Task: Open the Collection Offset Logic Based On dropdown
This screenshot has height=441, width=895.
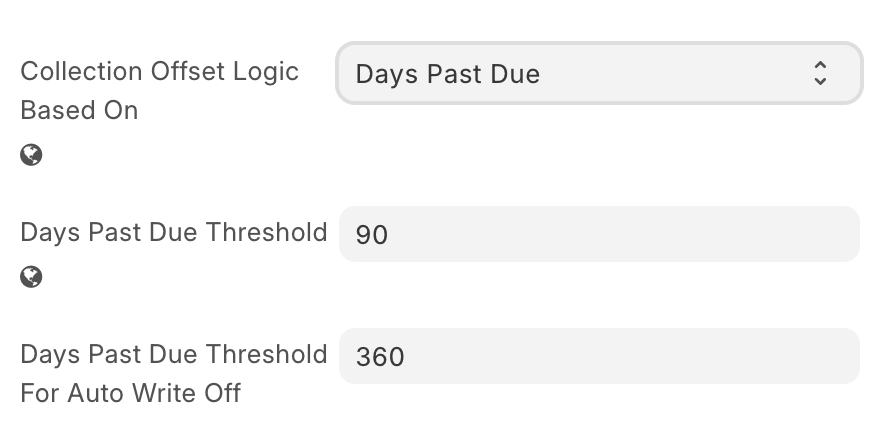Action: (x=599, y=74)
